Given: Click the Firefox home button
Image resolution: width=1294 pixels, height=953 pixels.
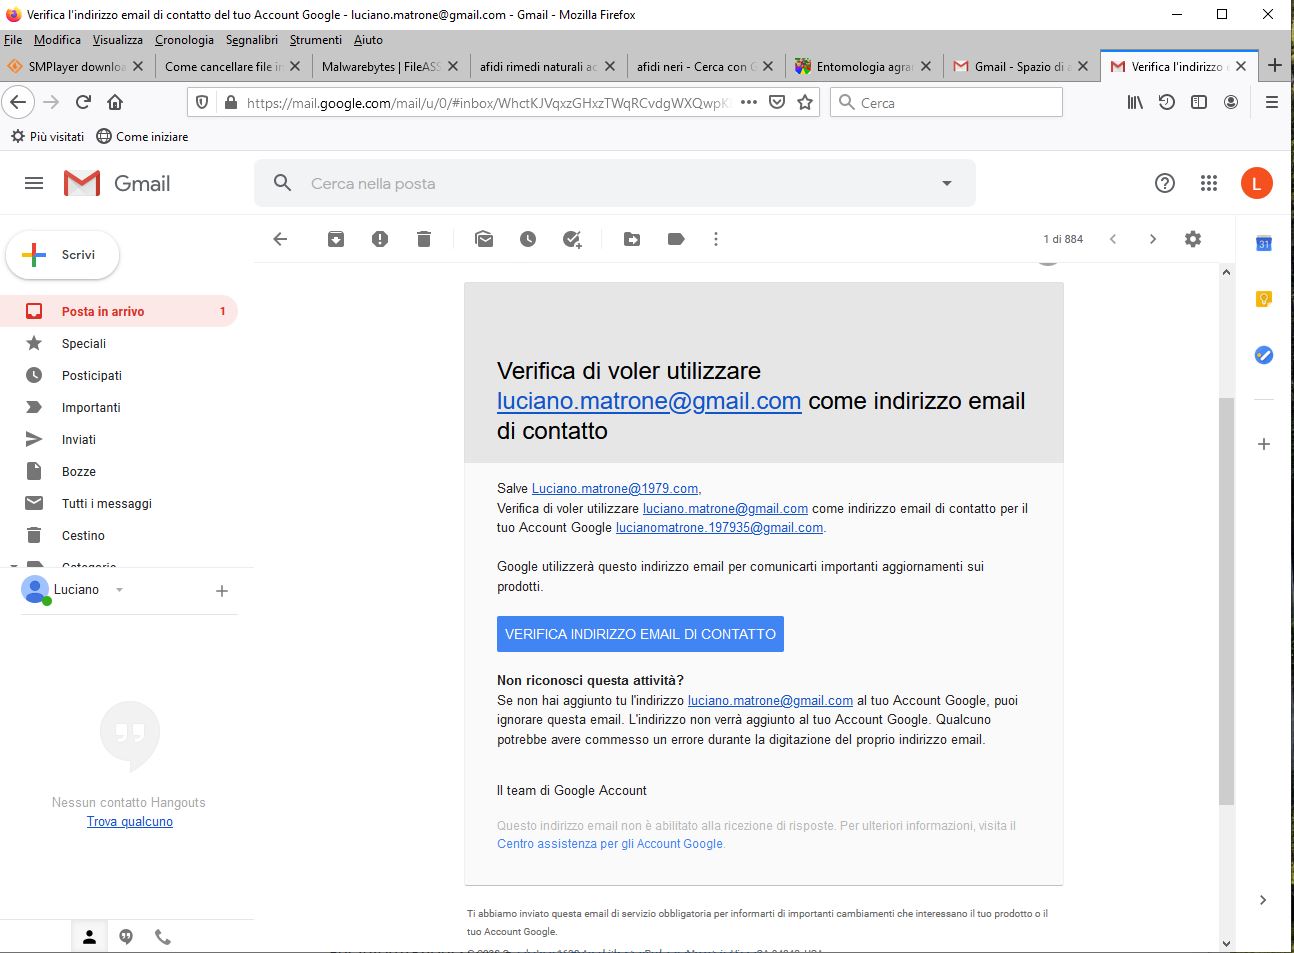Looking at the screenshot, I should [115, 102].
